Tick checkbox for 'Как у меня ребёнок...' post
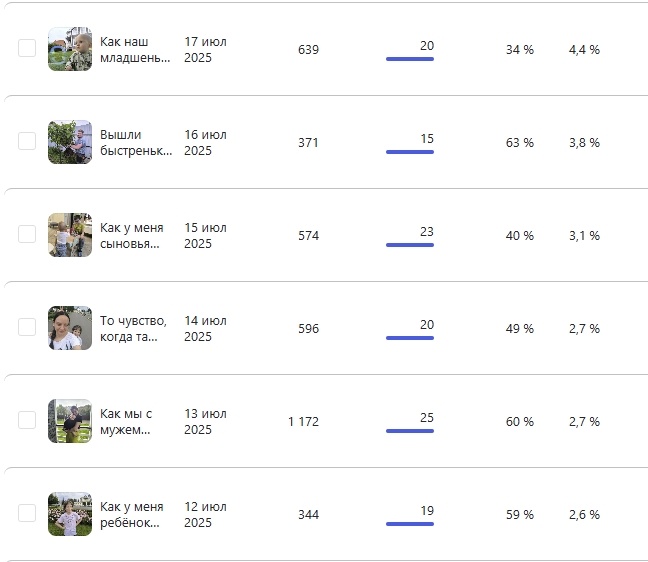The image size is (648, 562). 27,514
